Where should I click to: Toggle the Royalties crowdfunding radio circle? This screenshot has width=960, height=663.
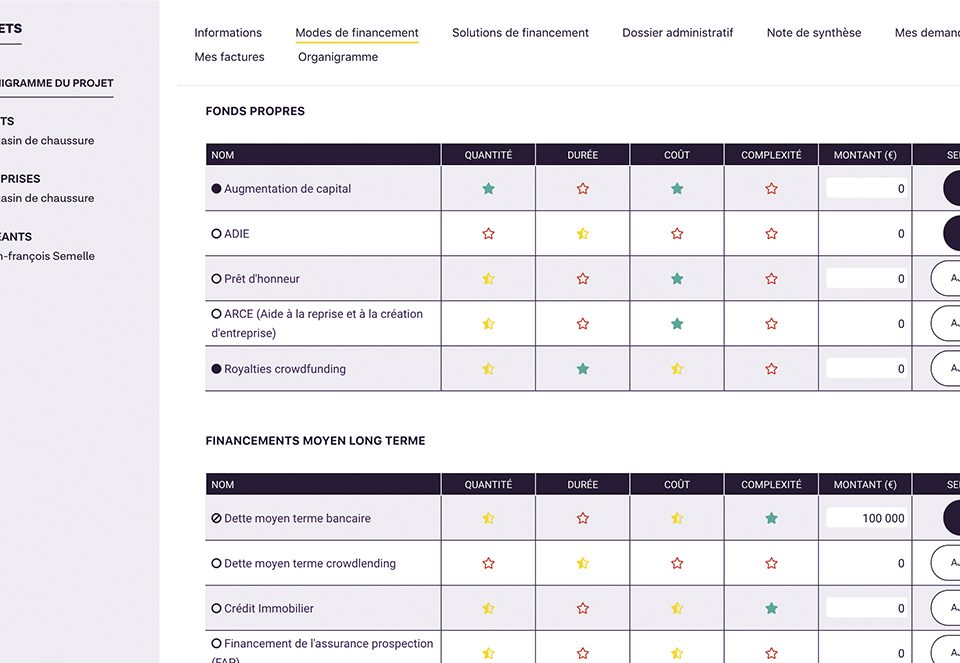(216, 369)
